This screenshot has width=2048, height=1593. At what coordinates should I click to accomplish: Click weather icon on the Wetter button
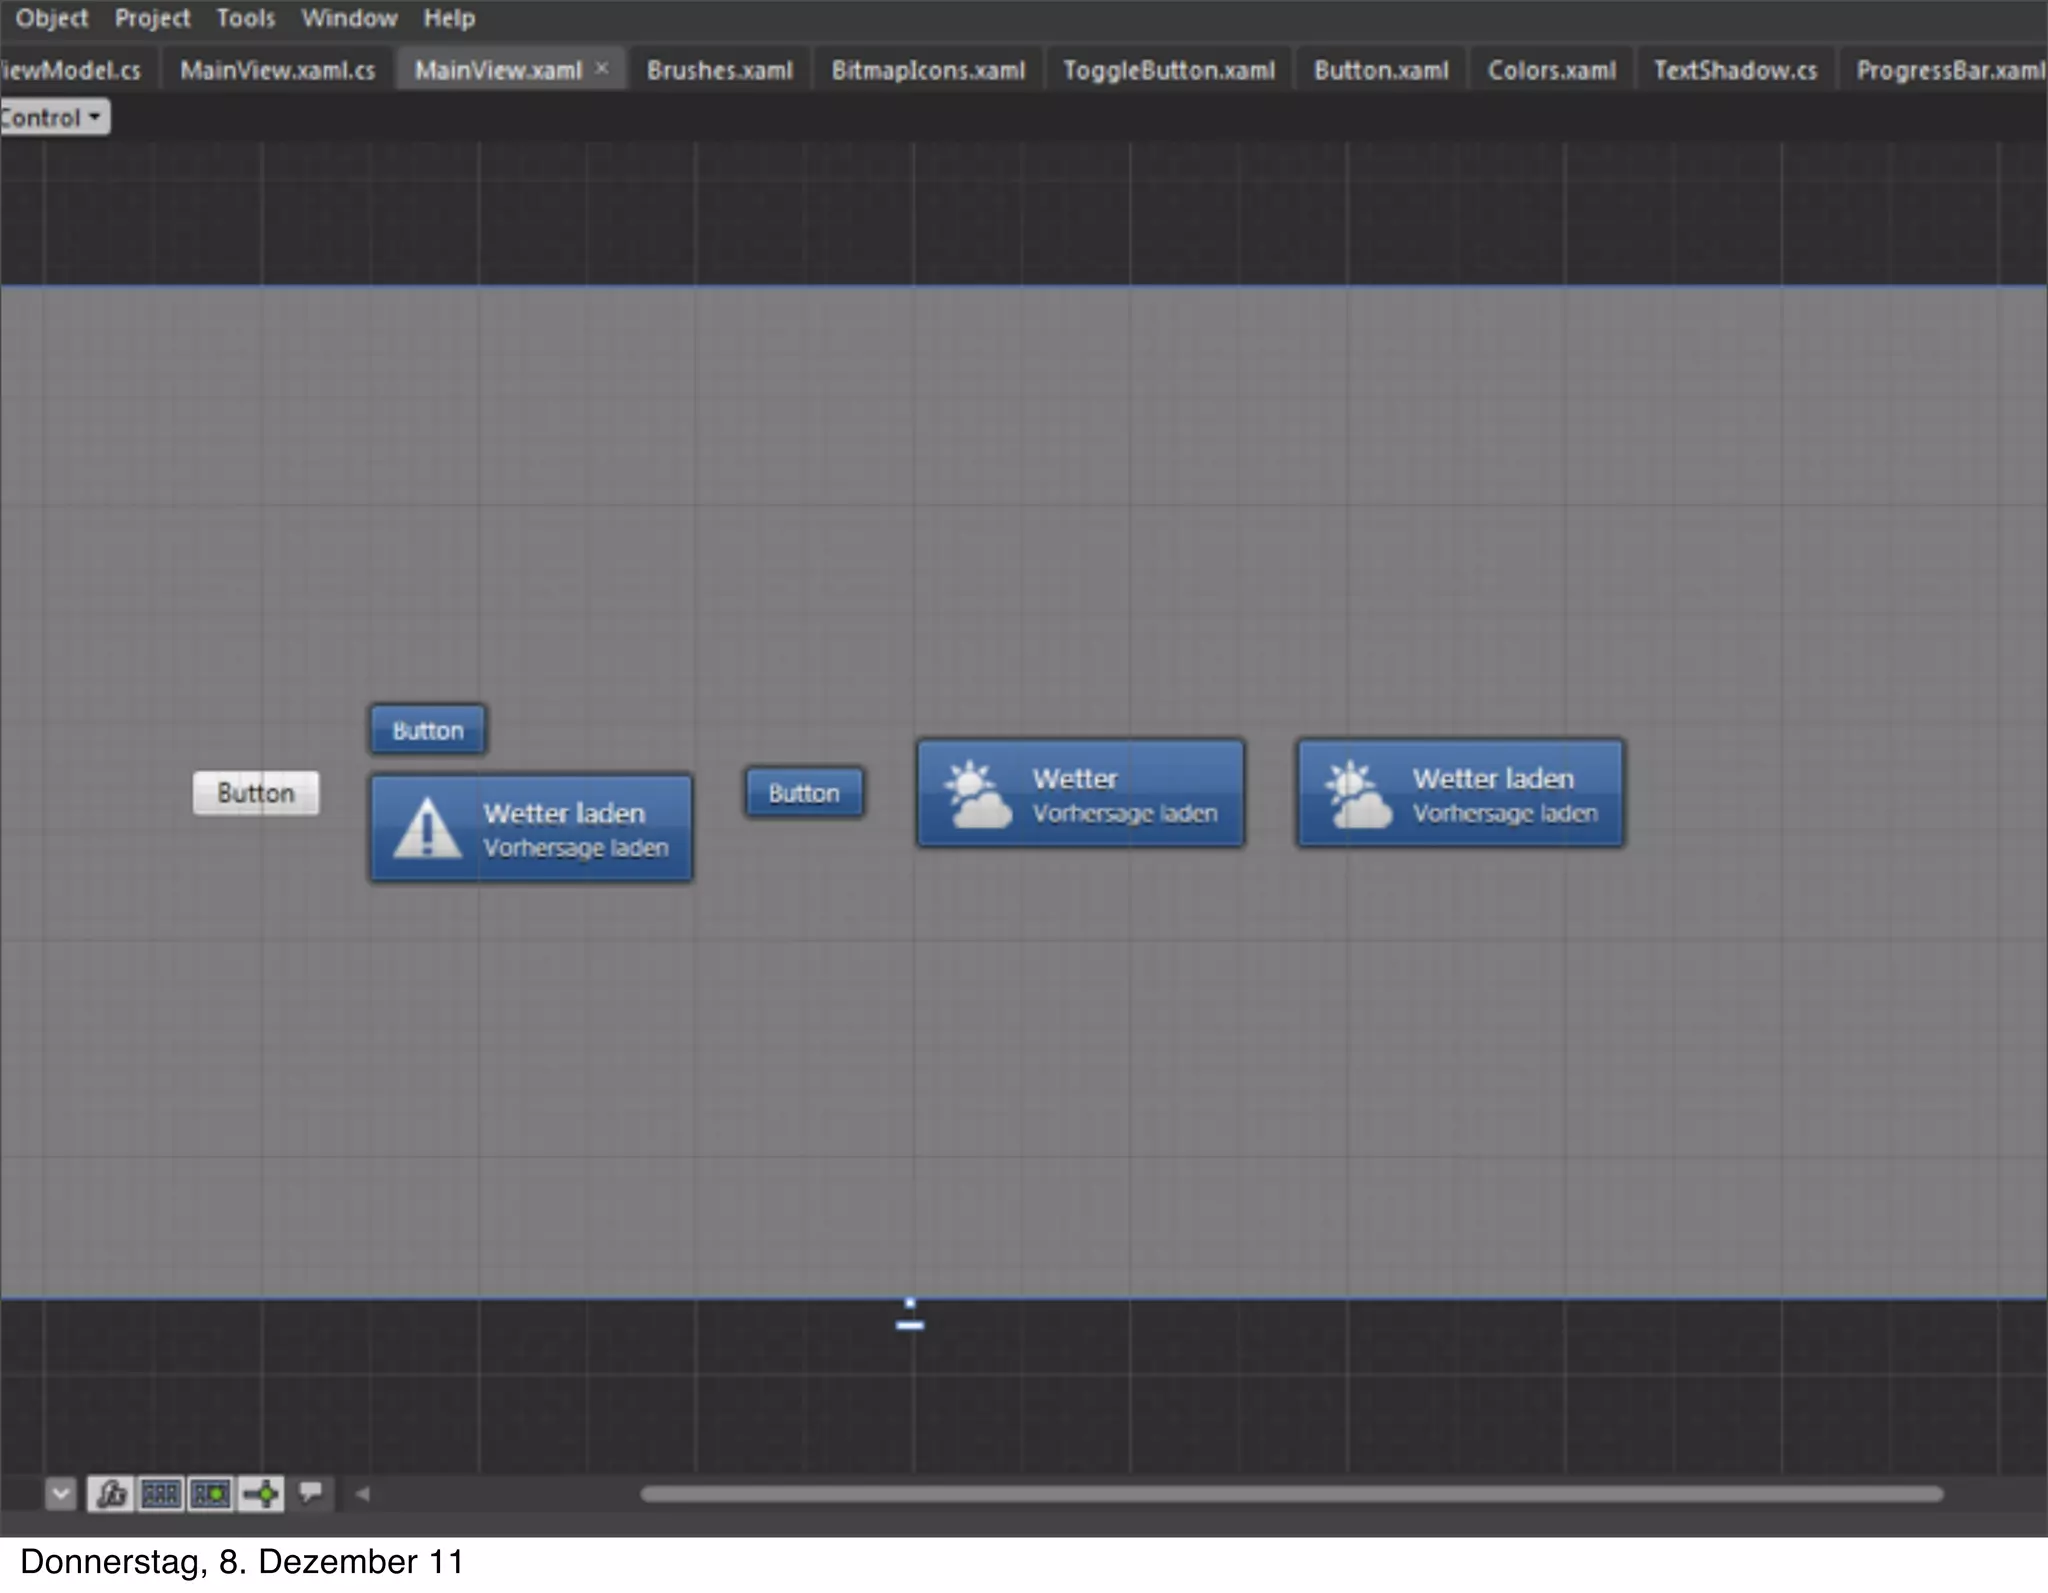tap(976, 795)
